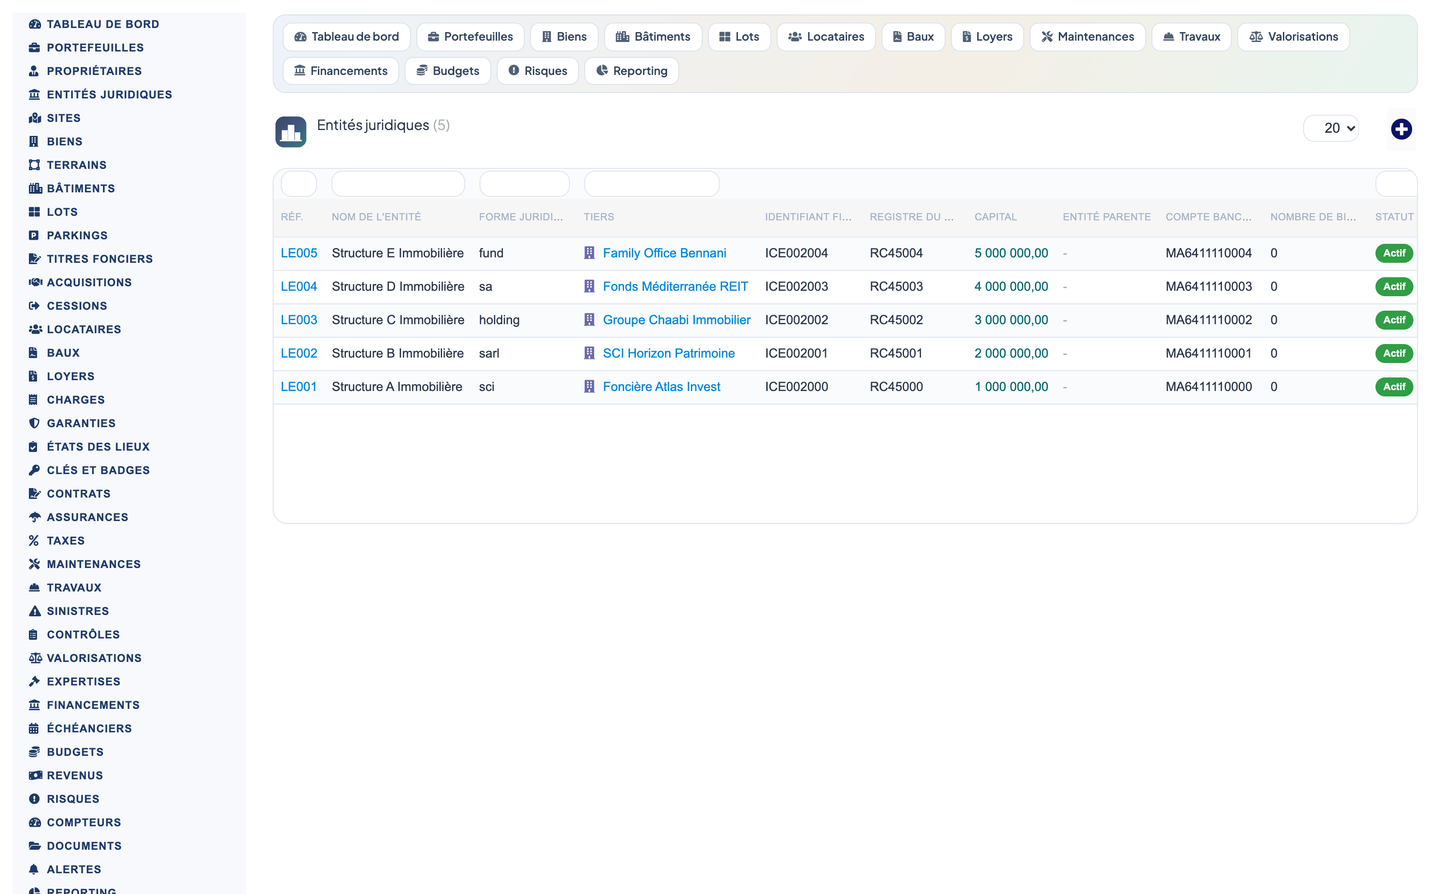Go to Documents in the sidebar
The height and width of the screenshot is (894, 1445).
coord(84,846)
